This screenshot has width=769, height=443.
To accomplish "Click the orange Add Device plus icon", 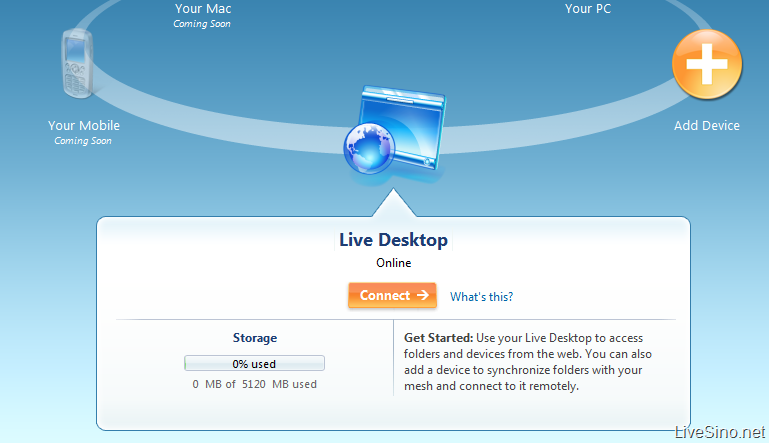I will tap(706, 66).
